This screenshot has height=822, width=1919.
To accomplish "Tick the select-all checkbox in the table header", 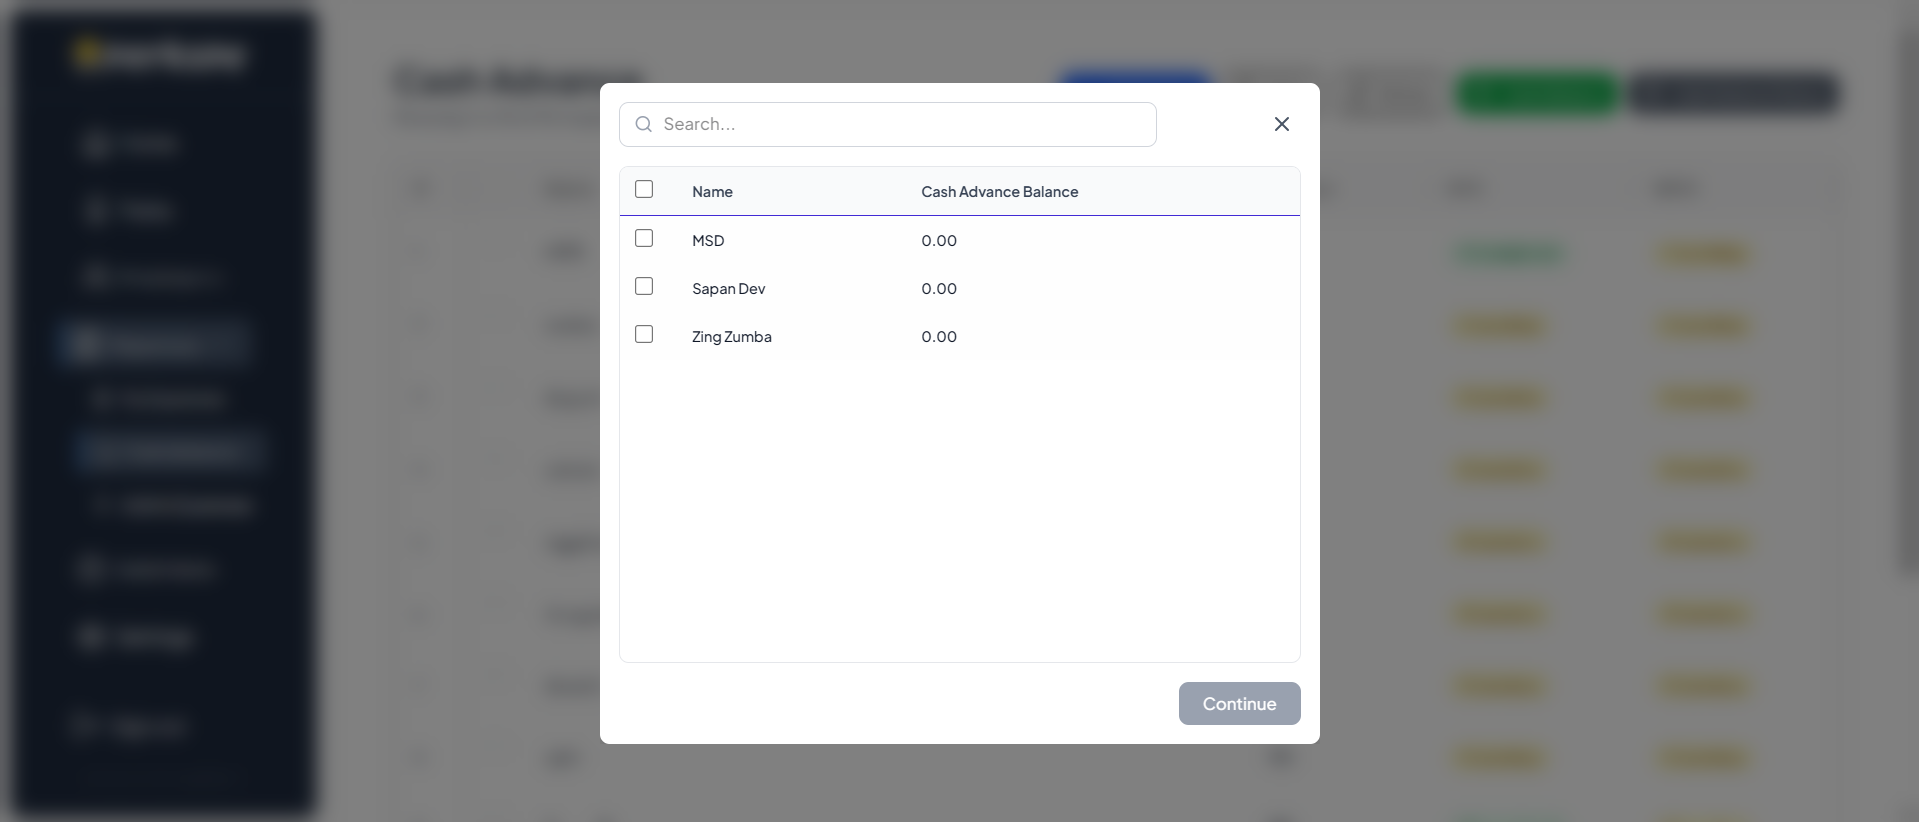I will click(644, 189).
